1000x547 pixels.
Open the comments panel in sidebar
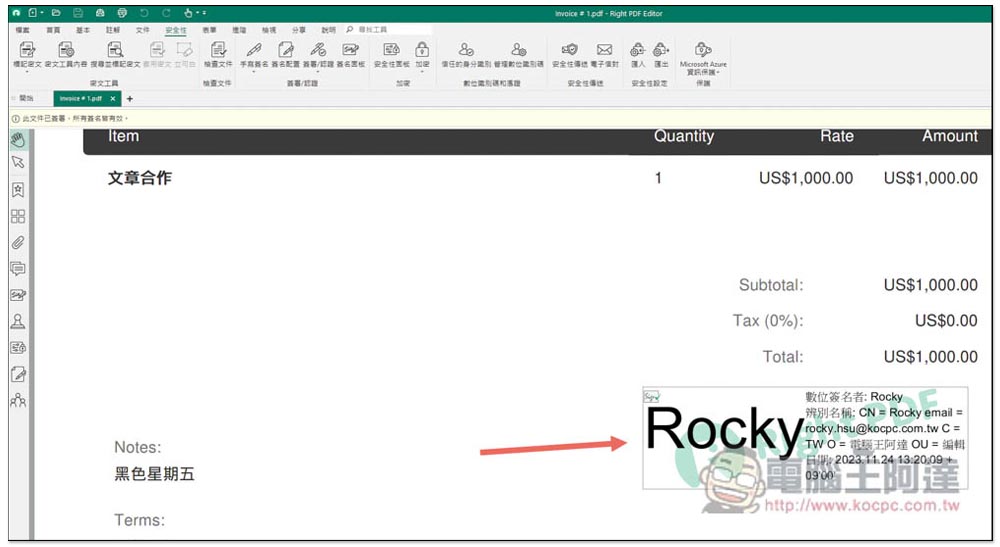(18, 268)
